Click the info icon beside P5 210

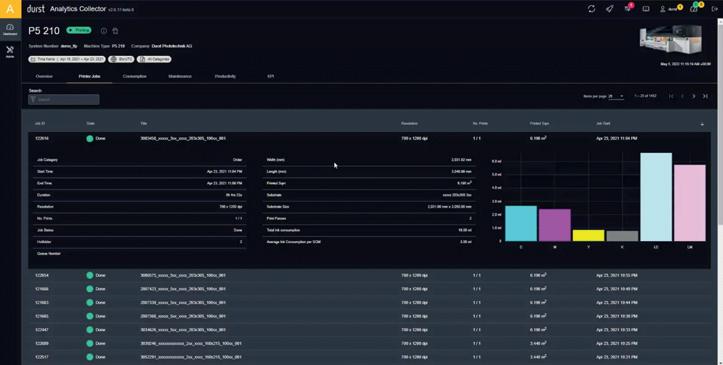(x=104, y=31)
